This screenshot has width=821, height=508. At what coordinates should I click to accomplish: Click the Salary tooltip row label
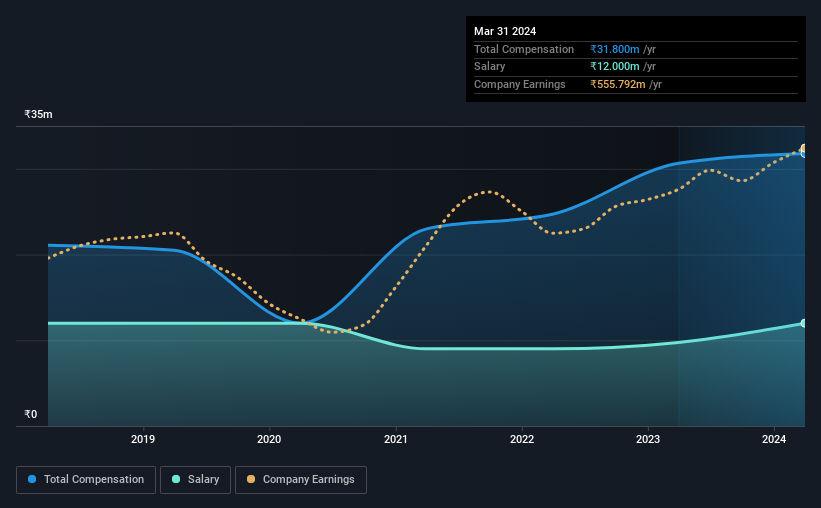point(490,67)
